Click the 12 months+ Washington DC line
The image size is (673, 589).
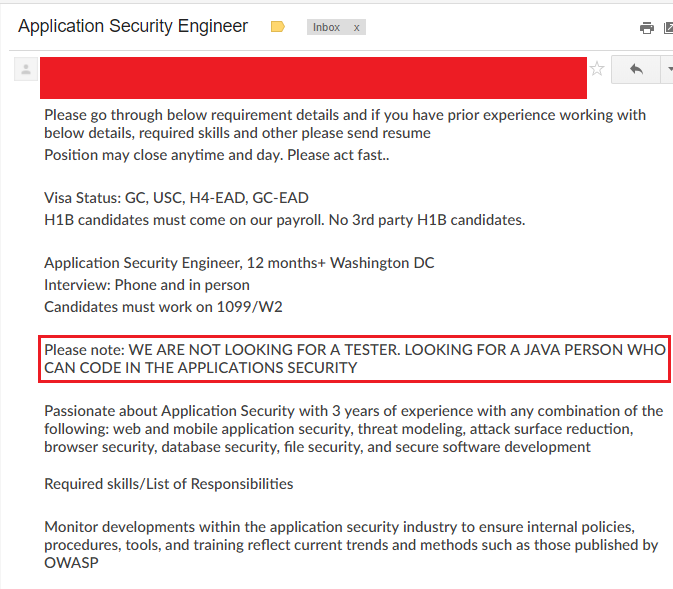click(239, 263)
